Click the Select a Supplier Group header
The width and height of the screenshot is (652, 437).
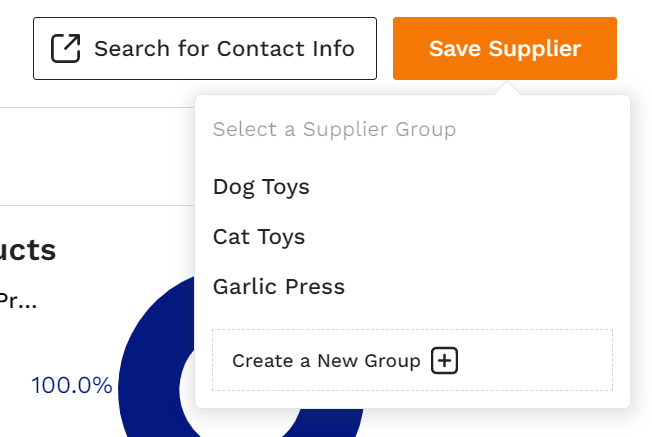click(334, 129)
